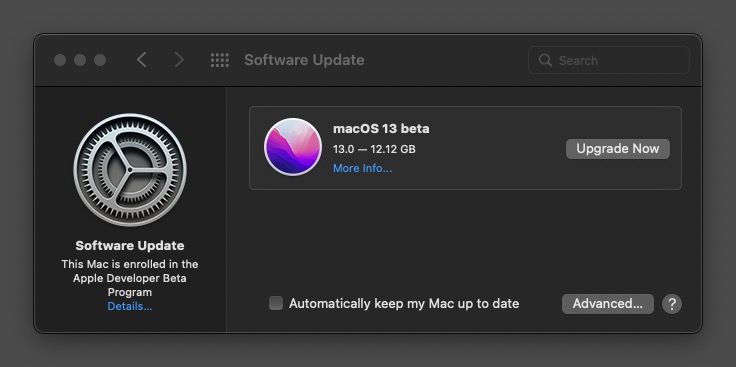Click the magnifying glass search icon
The height and width of the screenshot is (367, 736).
click(545, 60)
